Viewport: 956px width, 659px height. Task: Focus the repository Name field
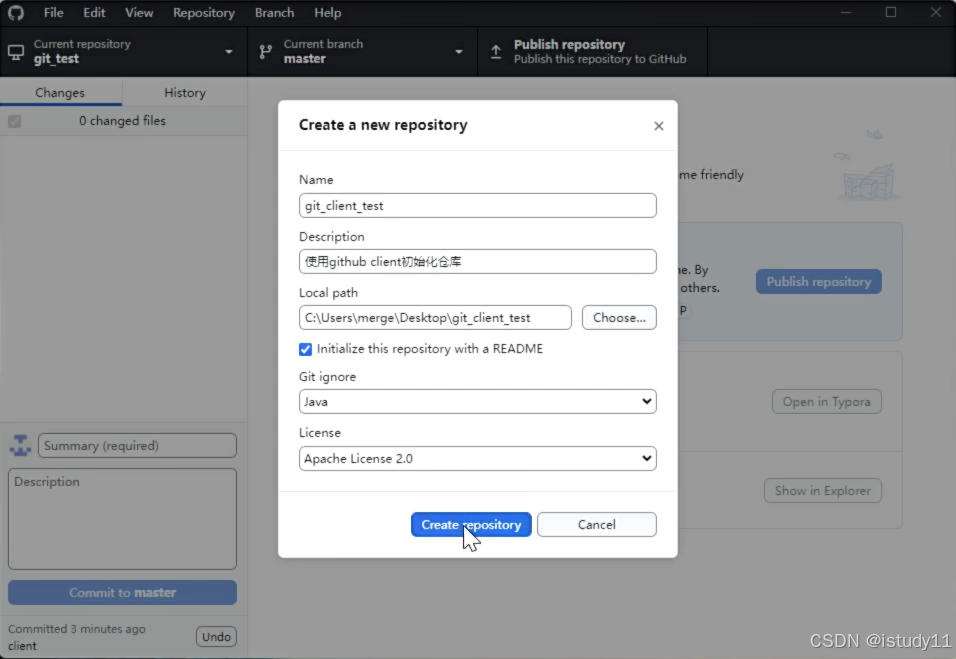click(x=477, y=205)
